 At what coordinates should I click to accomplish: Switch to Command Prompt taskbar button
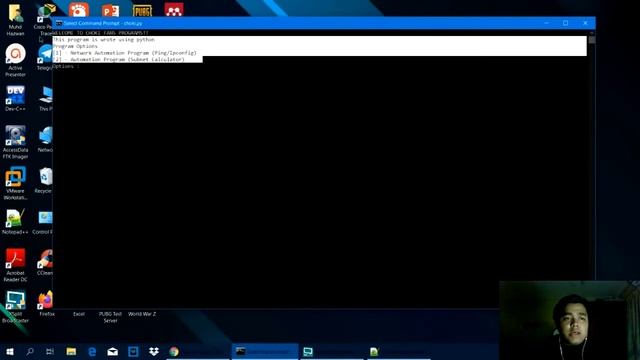click(x=265, y=351)
